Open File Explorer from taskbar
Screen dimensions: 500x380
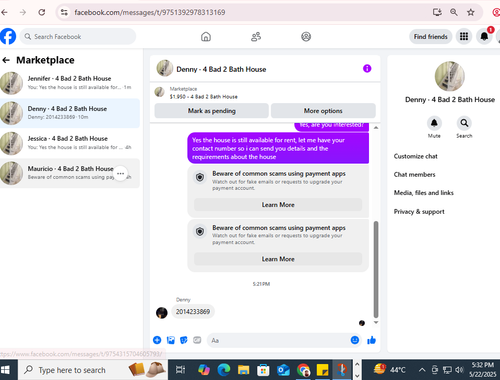tap(243, 370)
